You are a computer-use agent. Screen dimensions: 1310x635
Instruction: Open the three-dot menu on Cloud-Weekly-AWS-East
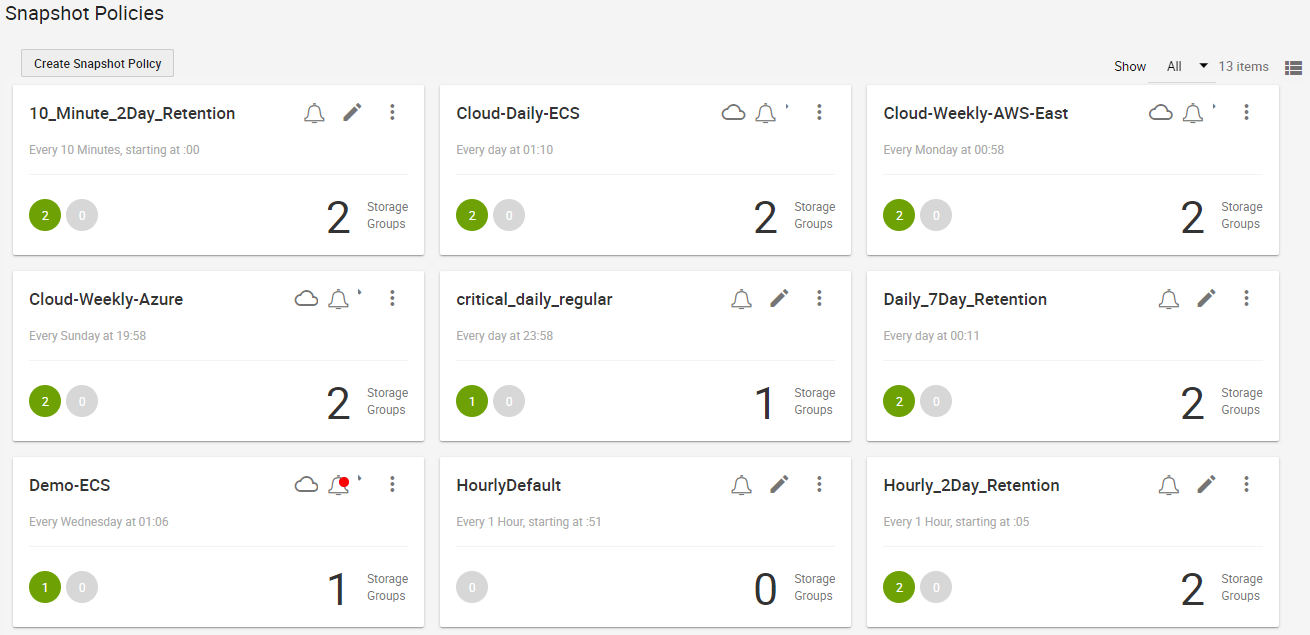(1246, 112)
